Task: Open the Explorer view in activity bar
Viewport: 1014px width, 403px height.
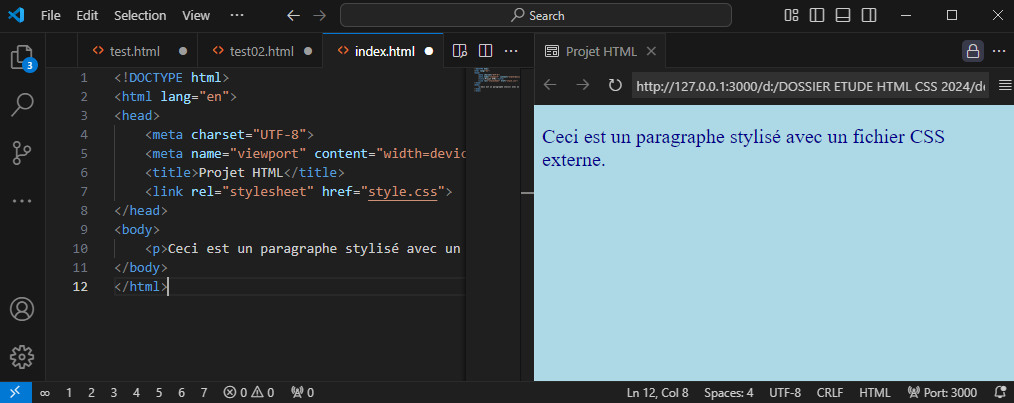Action: click(22, 56)
